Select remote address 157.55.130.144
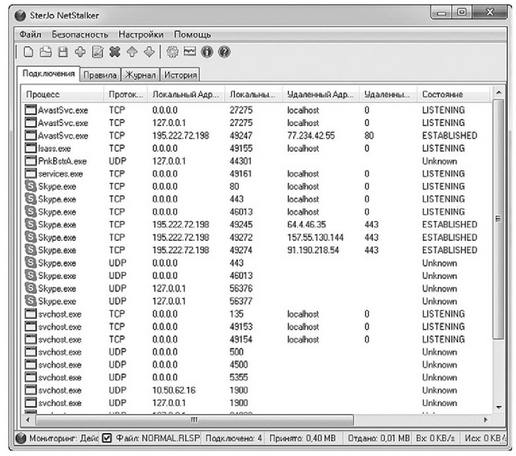This screenshot has width=516, height=456. click(x=315, y=237)
